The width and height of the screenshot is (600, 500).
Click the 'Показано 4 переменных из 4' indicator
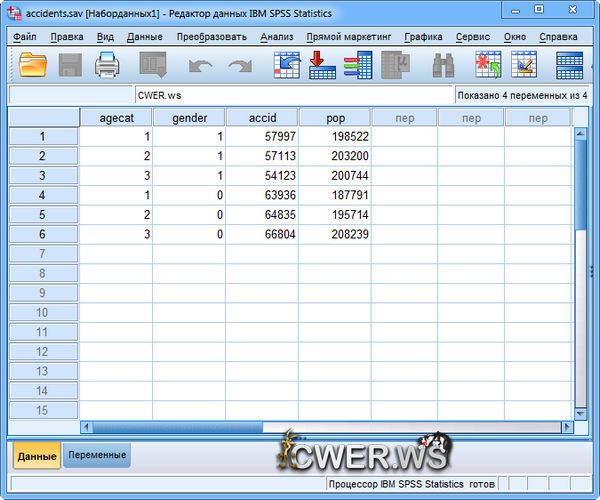pos(522,95)
